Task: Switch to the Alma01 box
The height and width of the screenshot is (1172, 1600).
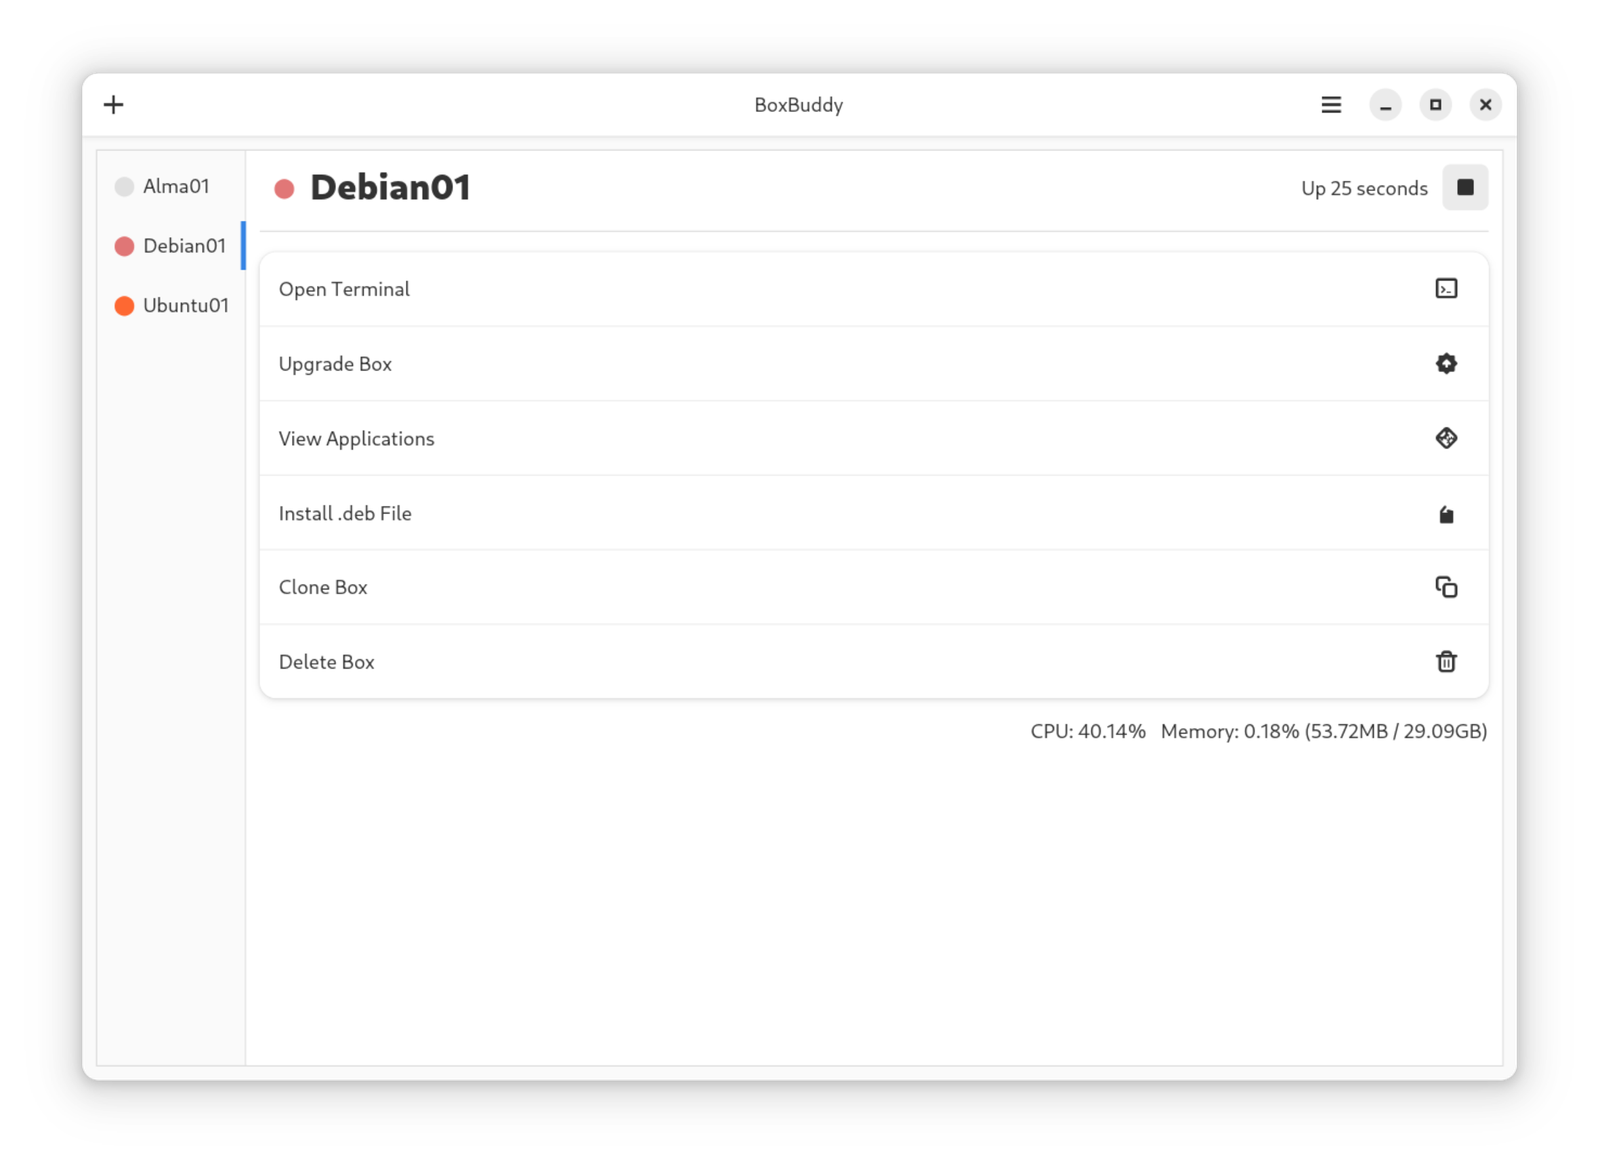Action: pos(176,186)
